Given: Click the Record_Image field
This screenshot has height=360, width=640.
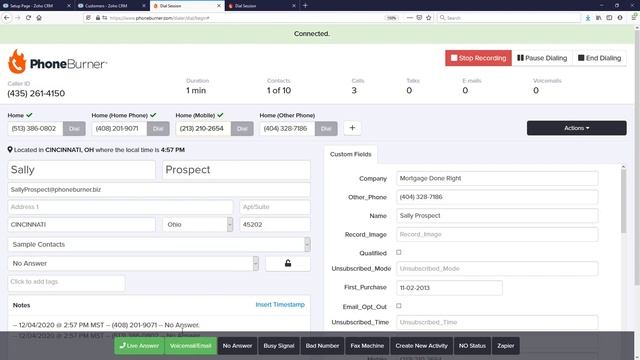Looking at the screenshot, I should tap(497, 235).
